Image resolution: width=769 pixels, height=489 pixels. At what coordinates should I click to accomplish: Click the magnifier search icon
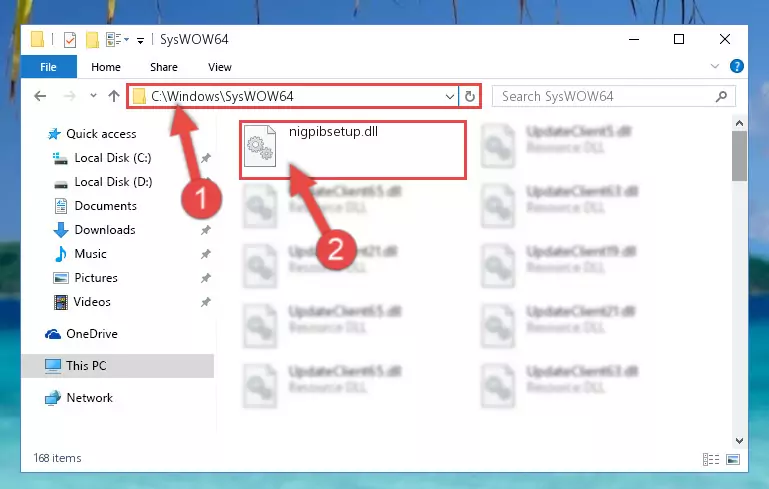pos(721,97)
